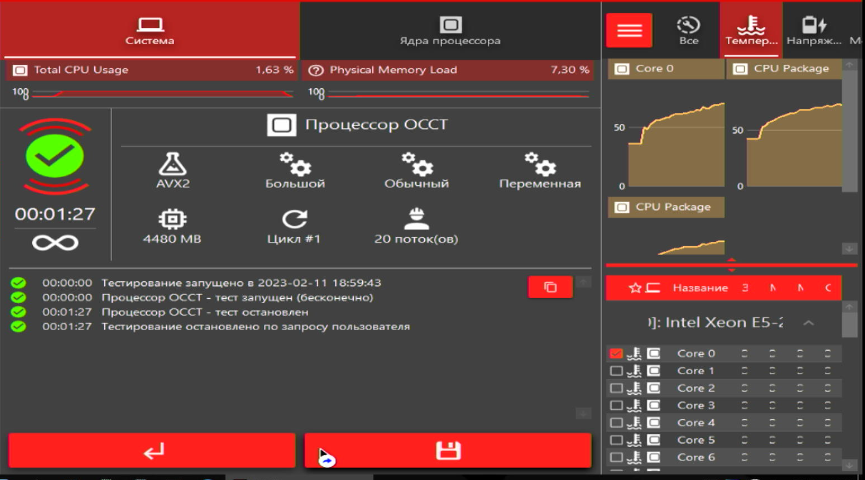Click the Total CPU Usage graph line
This screenshot has width=865, height=480.
point(163,94)
